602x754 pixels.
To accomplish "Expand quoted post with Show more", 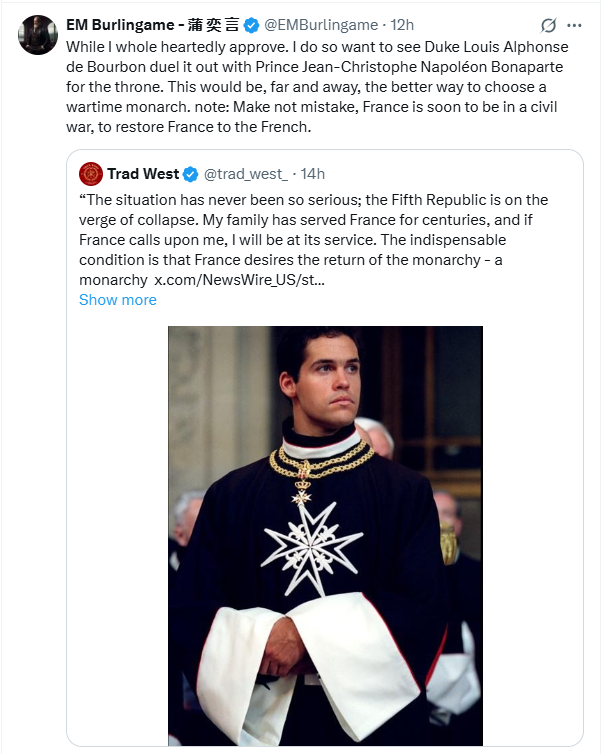I will pos(117,300).
